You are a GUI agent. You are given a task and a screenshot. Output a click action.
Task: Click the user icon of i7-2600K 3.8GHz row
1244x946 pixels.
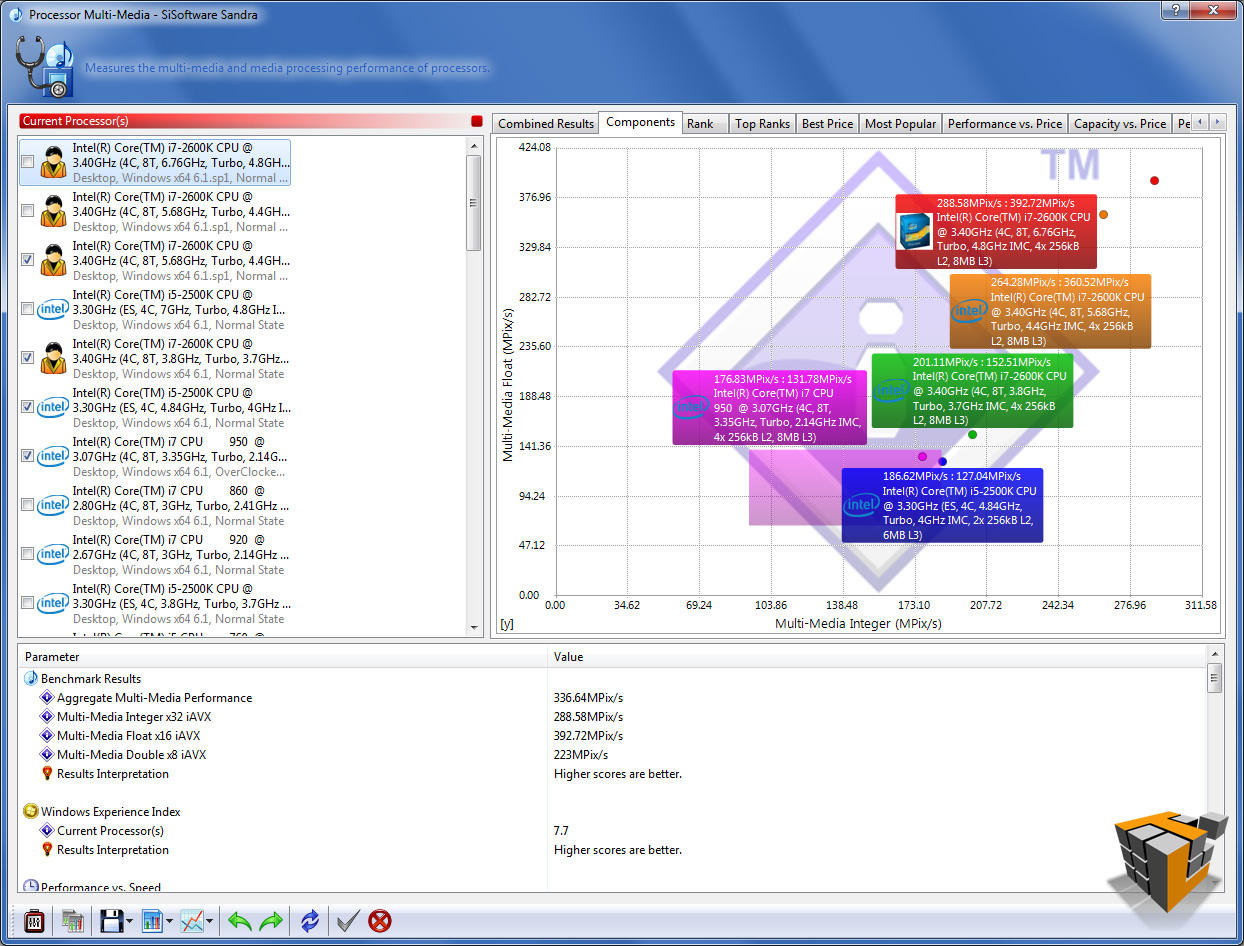click(53, 358)
